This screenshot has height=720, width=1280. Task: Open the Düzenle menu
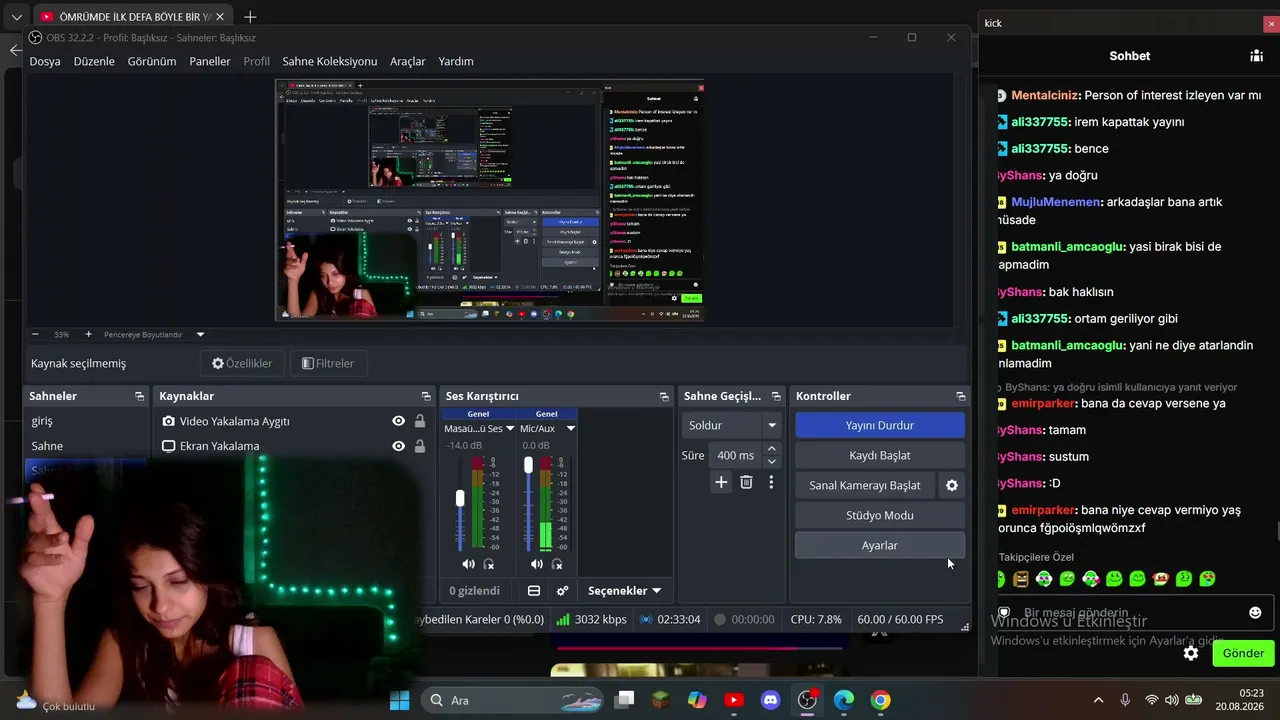click(x=94, y=61)
